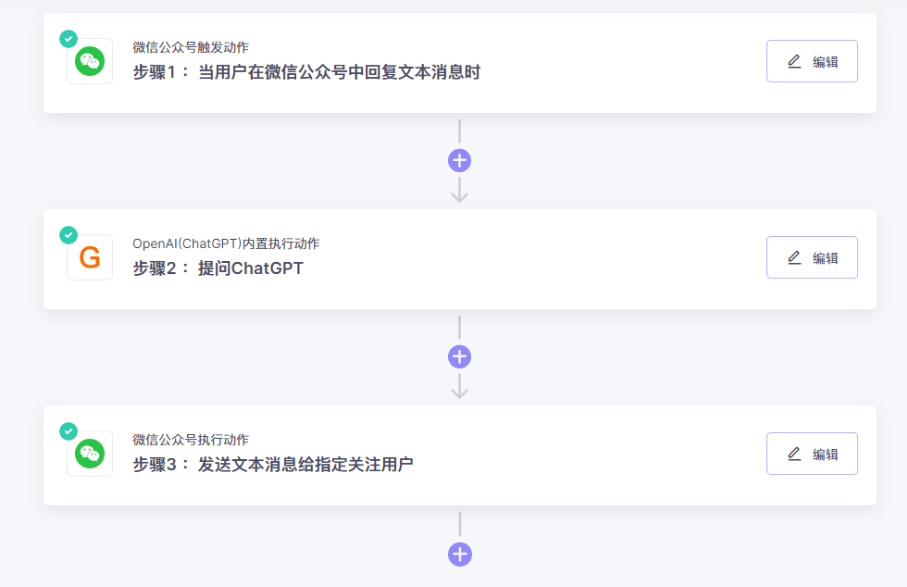Click the OpenAI(ChatGPT)内置执行动作 label
907x587 pixels.
(226, 243)
